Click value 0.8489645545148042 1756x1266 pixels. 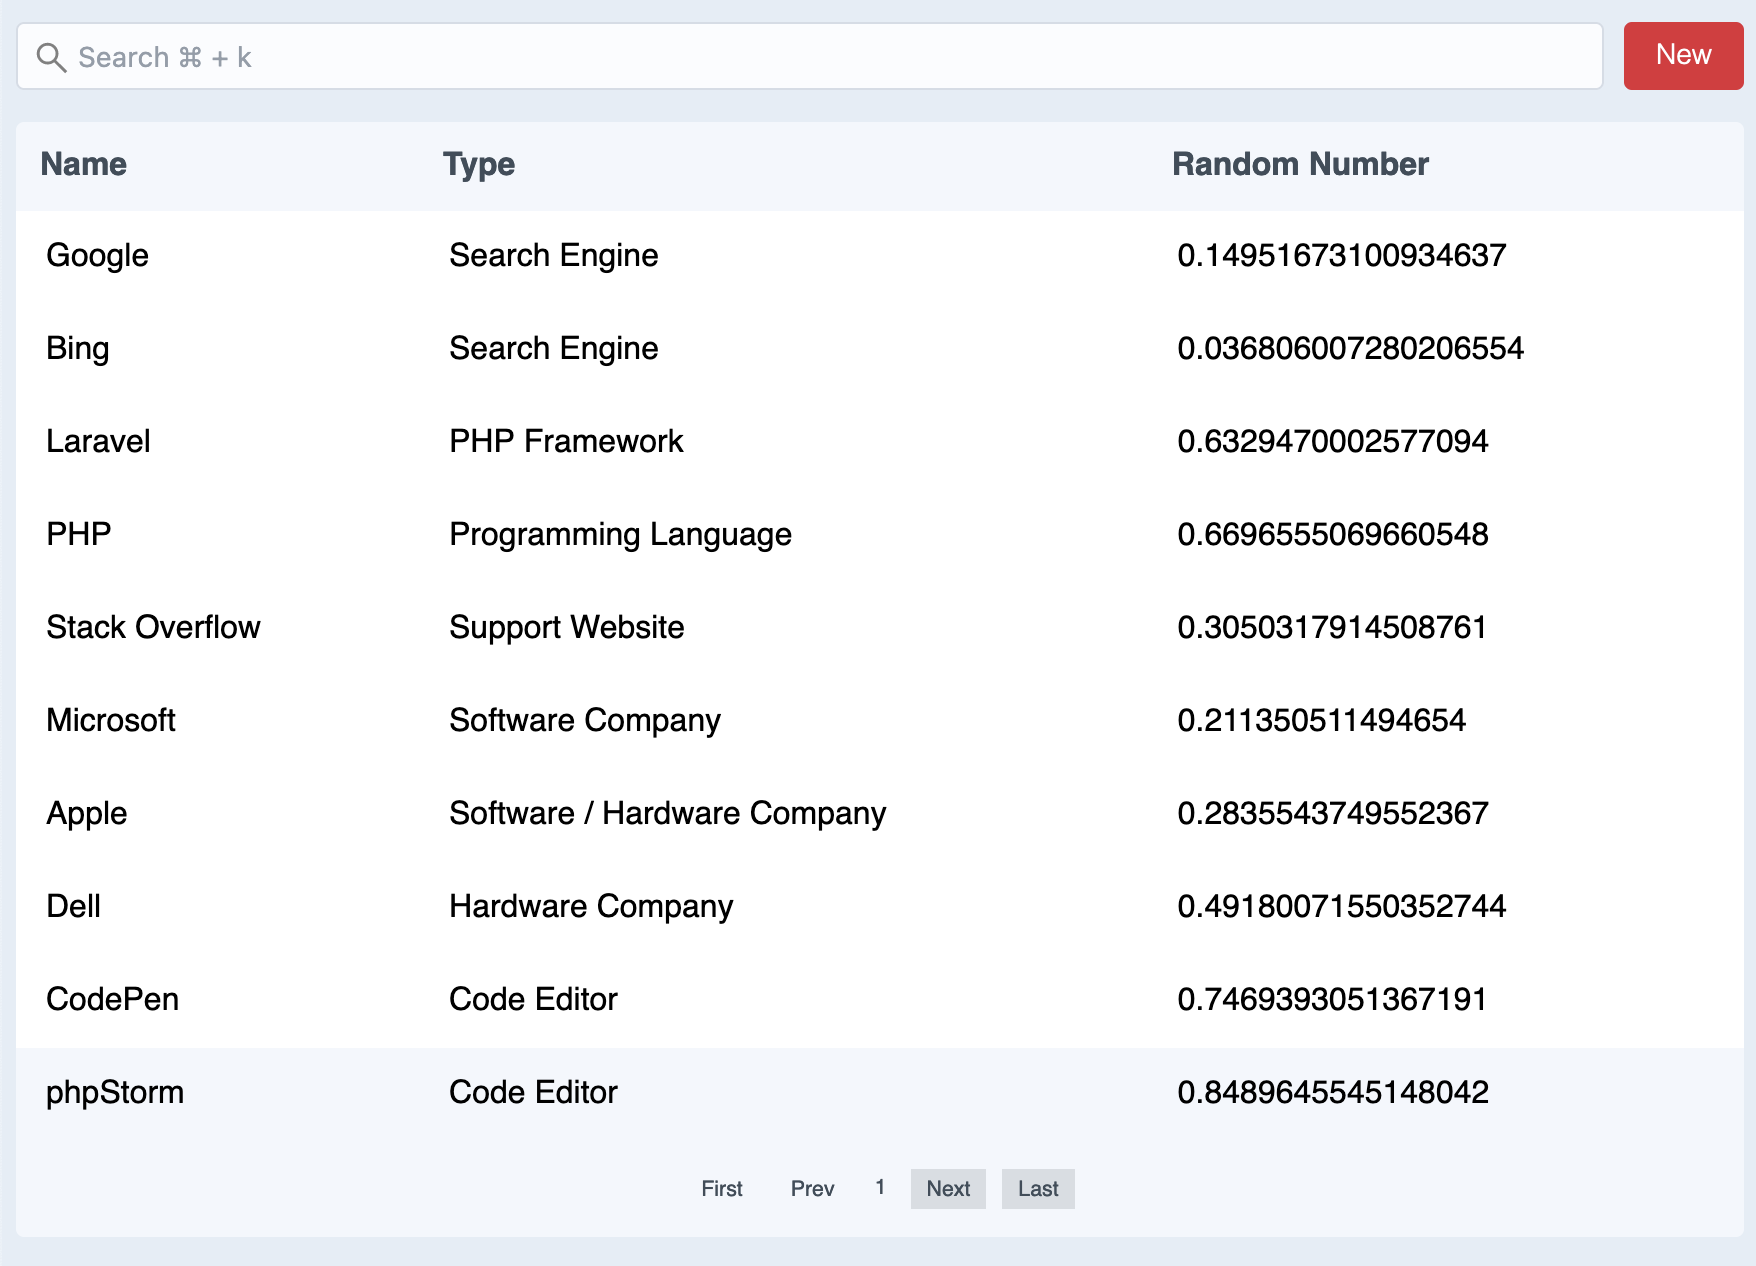[1333, 1092]
